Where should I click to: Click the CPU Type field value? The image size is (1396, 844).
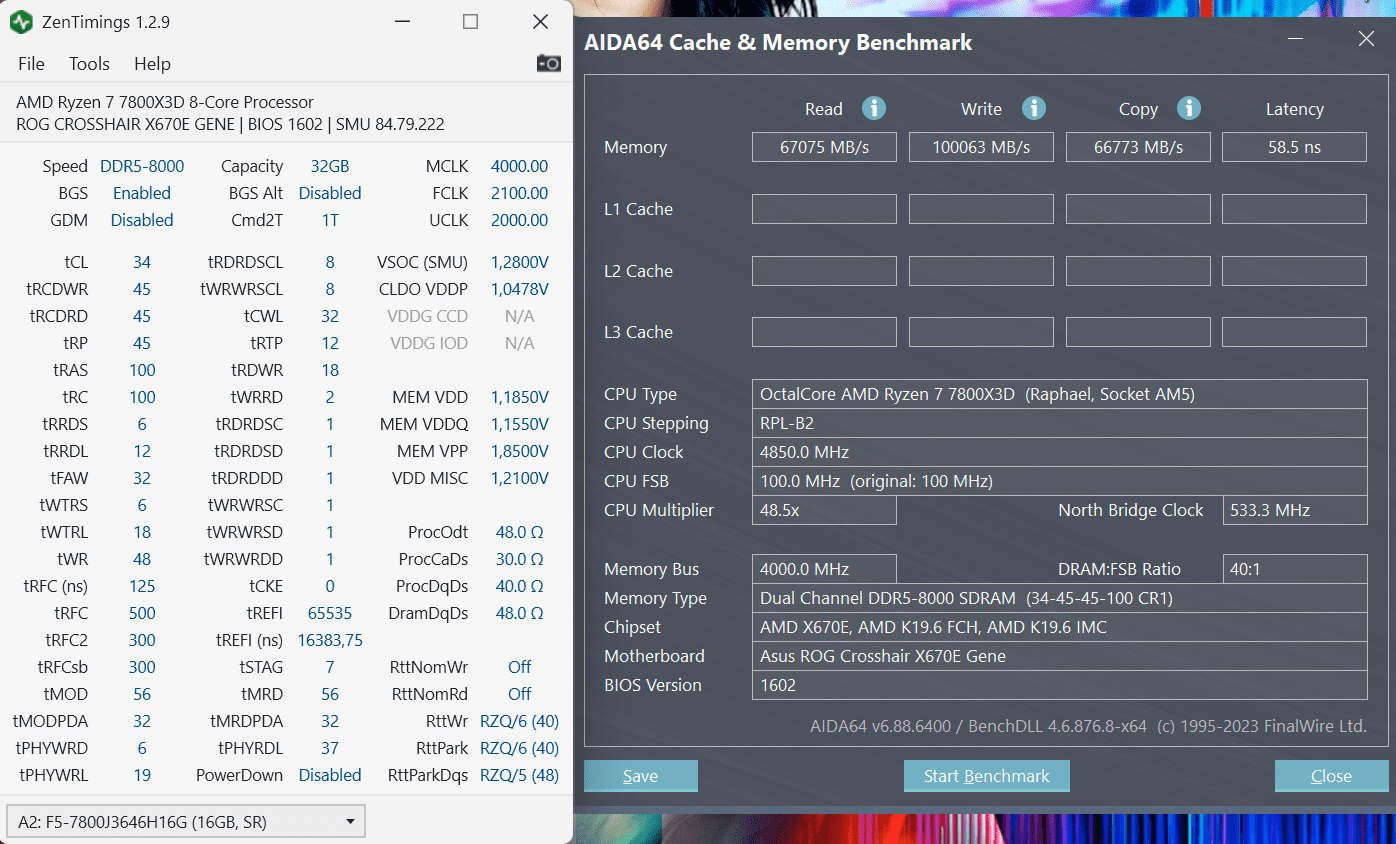point(1059,394)
